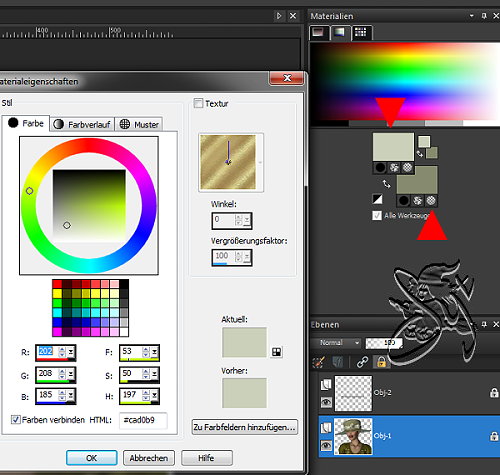
Task: Confirm with the OK button
Action: pos(92,458)
